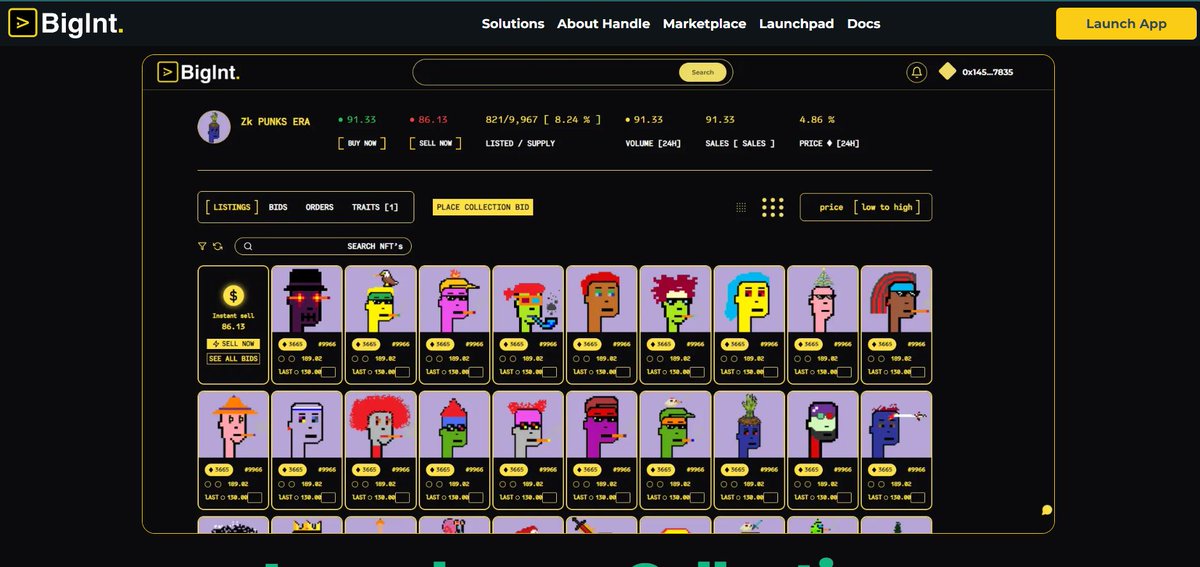The image size is (1200, 567).
Task: Switch to the small dotted grid view
Action: 741,207
